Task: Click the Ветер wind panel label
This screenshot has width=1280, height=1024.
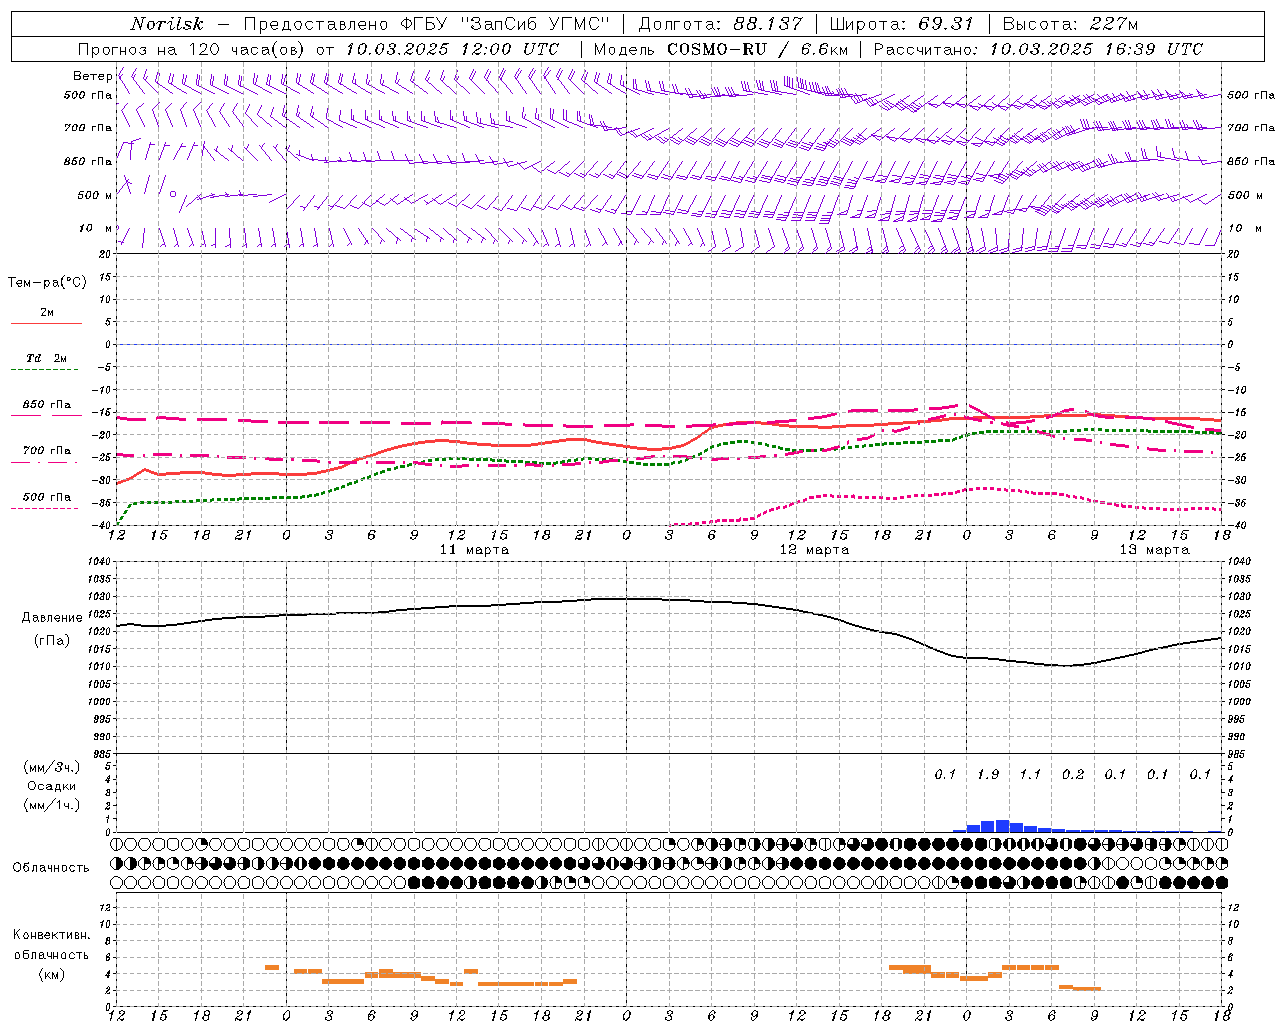Action: [x=93, y=76]
